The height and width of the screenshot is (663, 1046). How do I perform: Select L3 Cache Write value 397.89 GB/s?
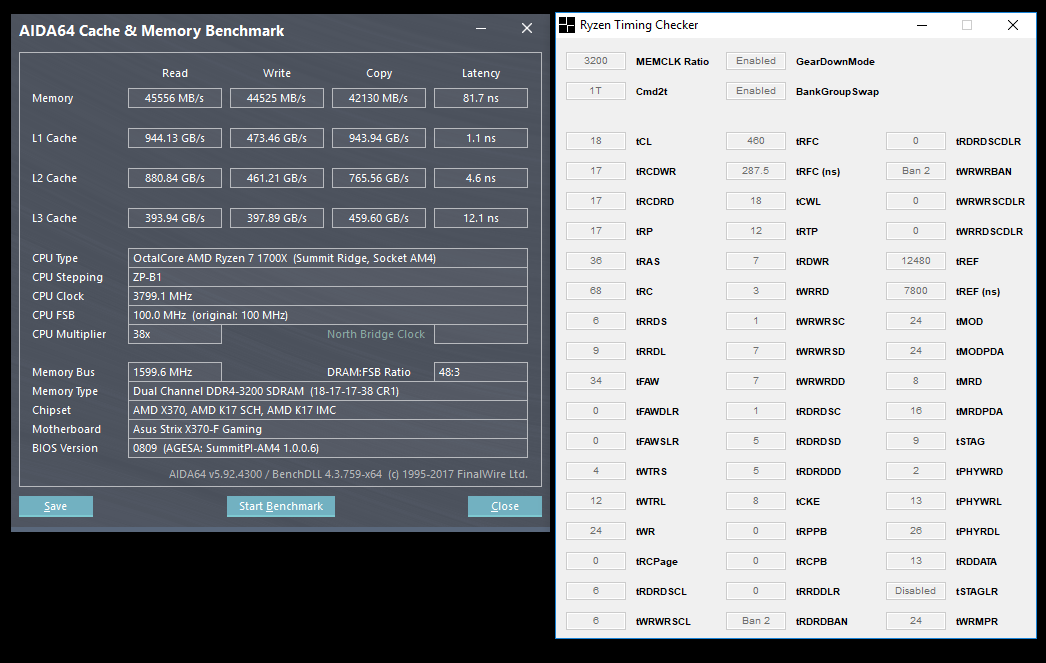[277, 218]
